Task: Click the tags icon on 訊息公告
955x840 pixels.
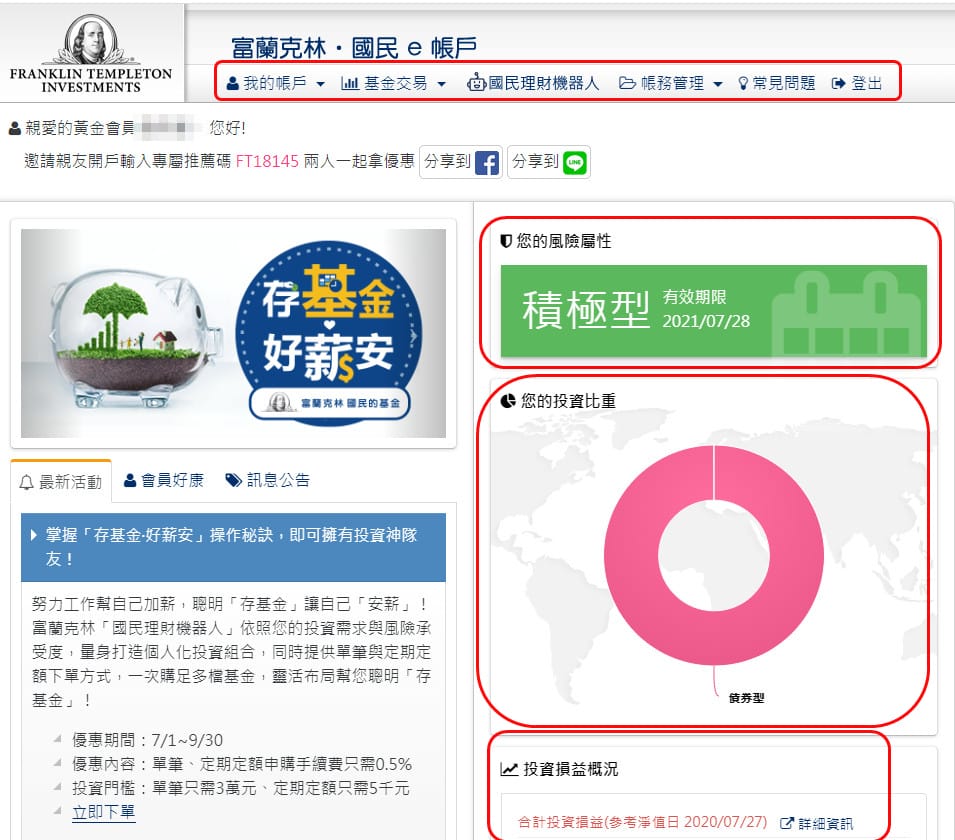Action: coord(233,480)
